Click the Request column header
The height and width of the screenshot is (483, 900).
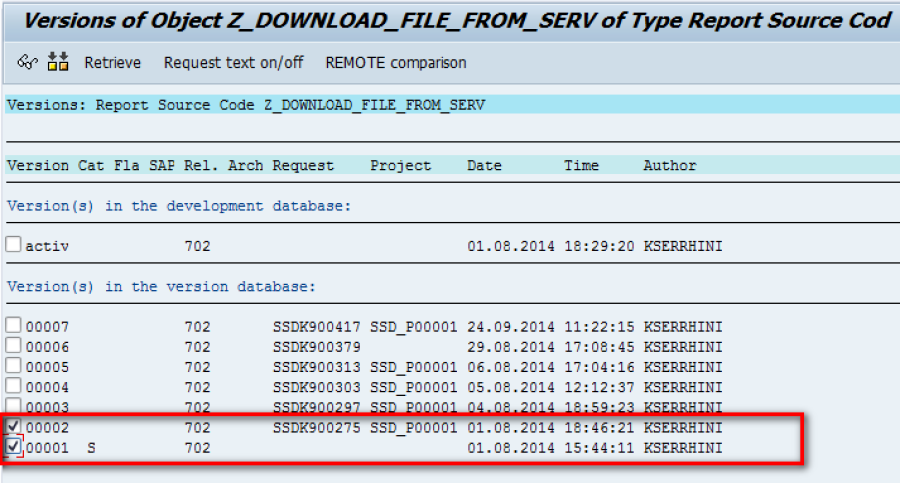pos(302,165)
